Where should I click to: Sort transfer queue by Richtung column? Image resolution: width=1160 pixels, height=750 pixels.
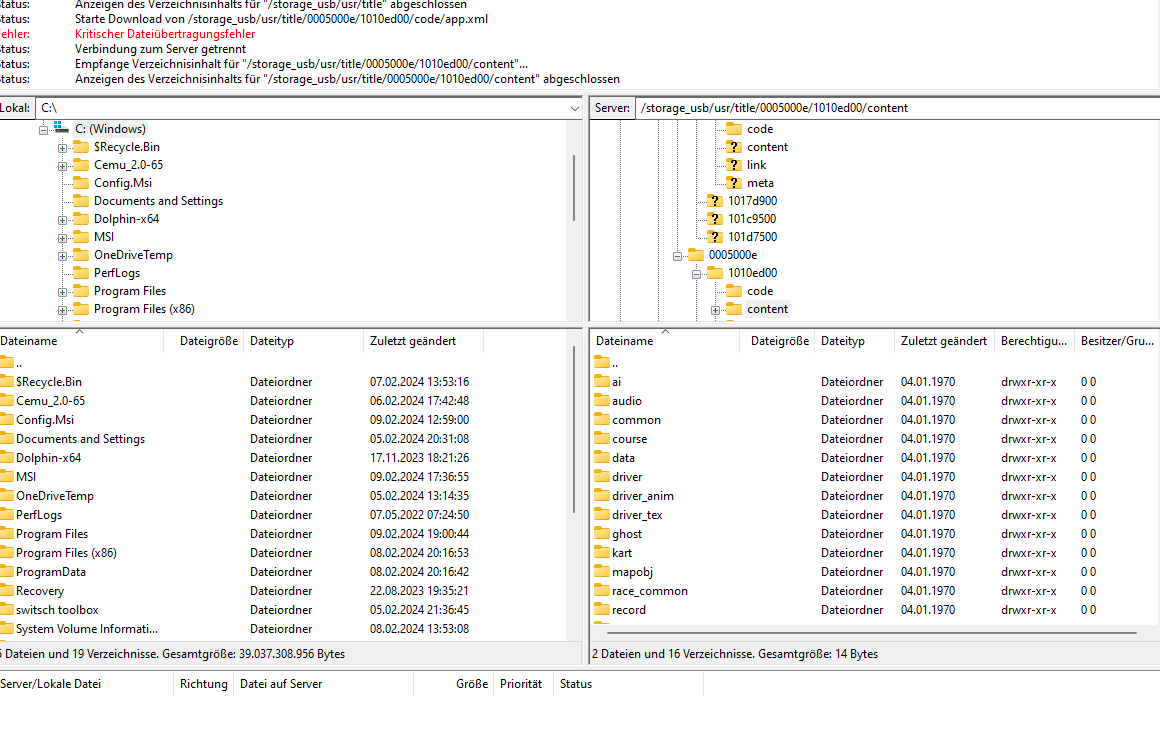coord(203,684)
